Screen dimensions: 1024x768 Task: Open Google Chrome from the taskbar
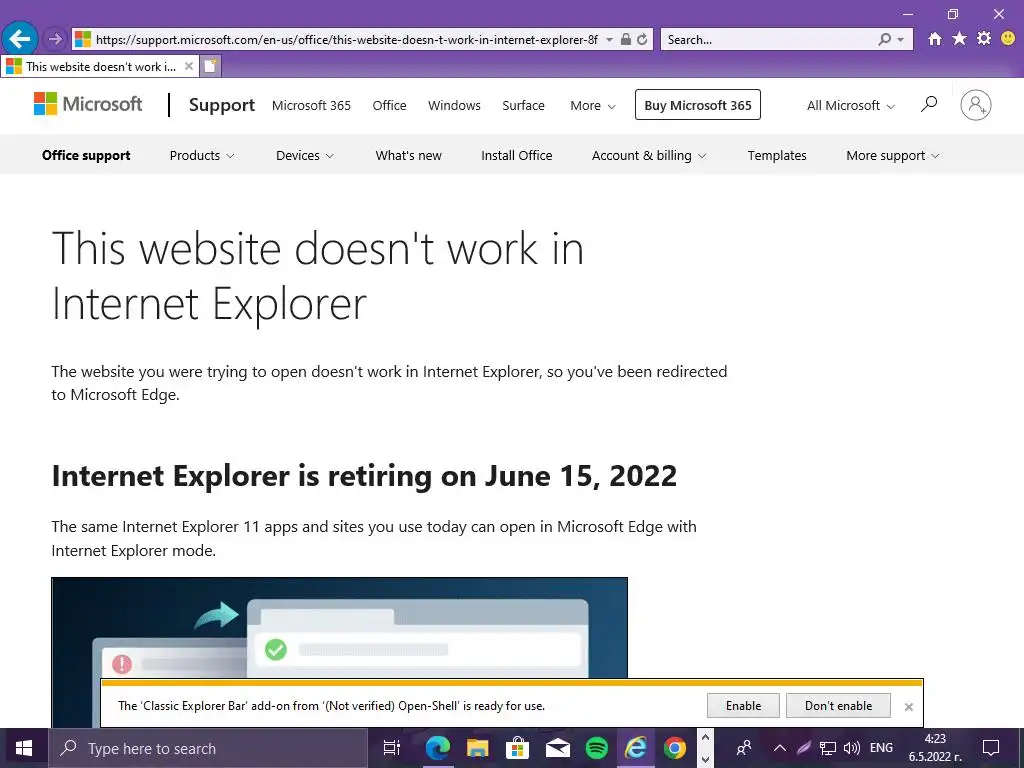click(675, 748)
